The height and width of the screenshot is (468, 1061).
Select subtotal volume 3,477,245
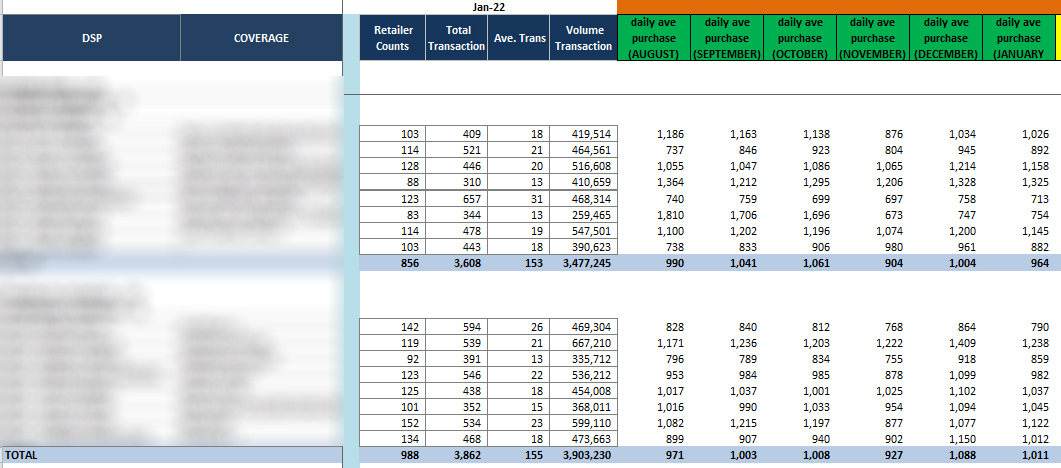pyautogui.click(x=583, y=264)
